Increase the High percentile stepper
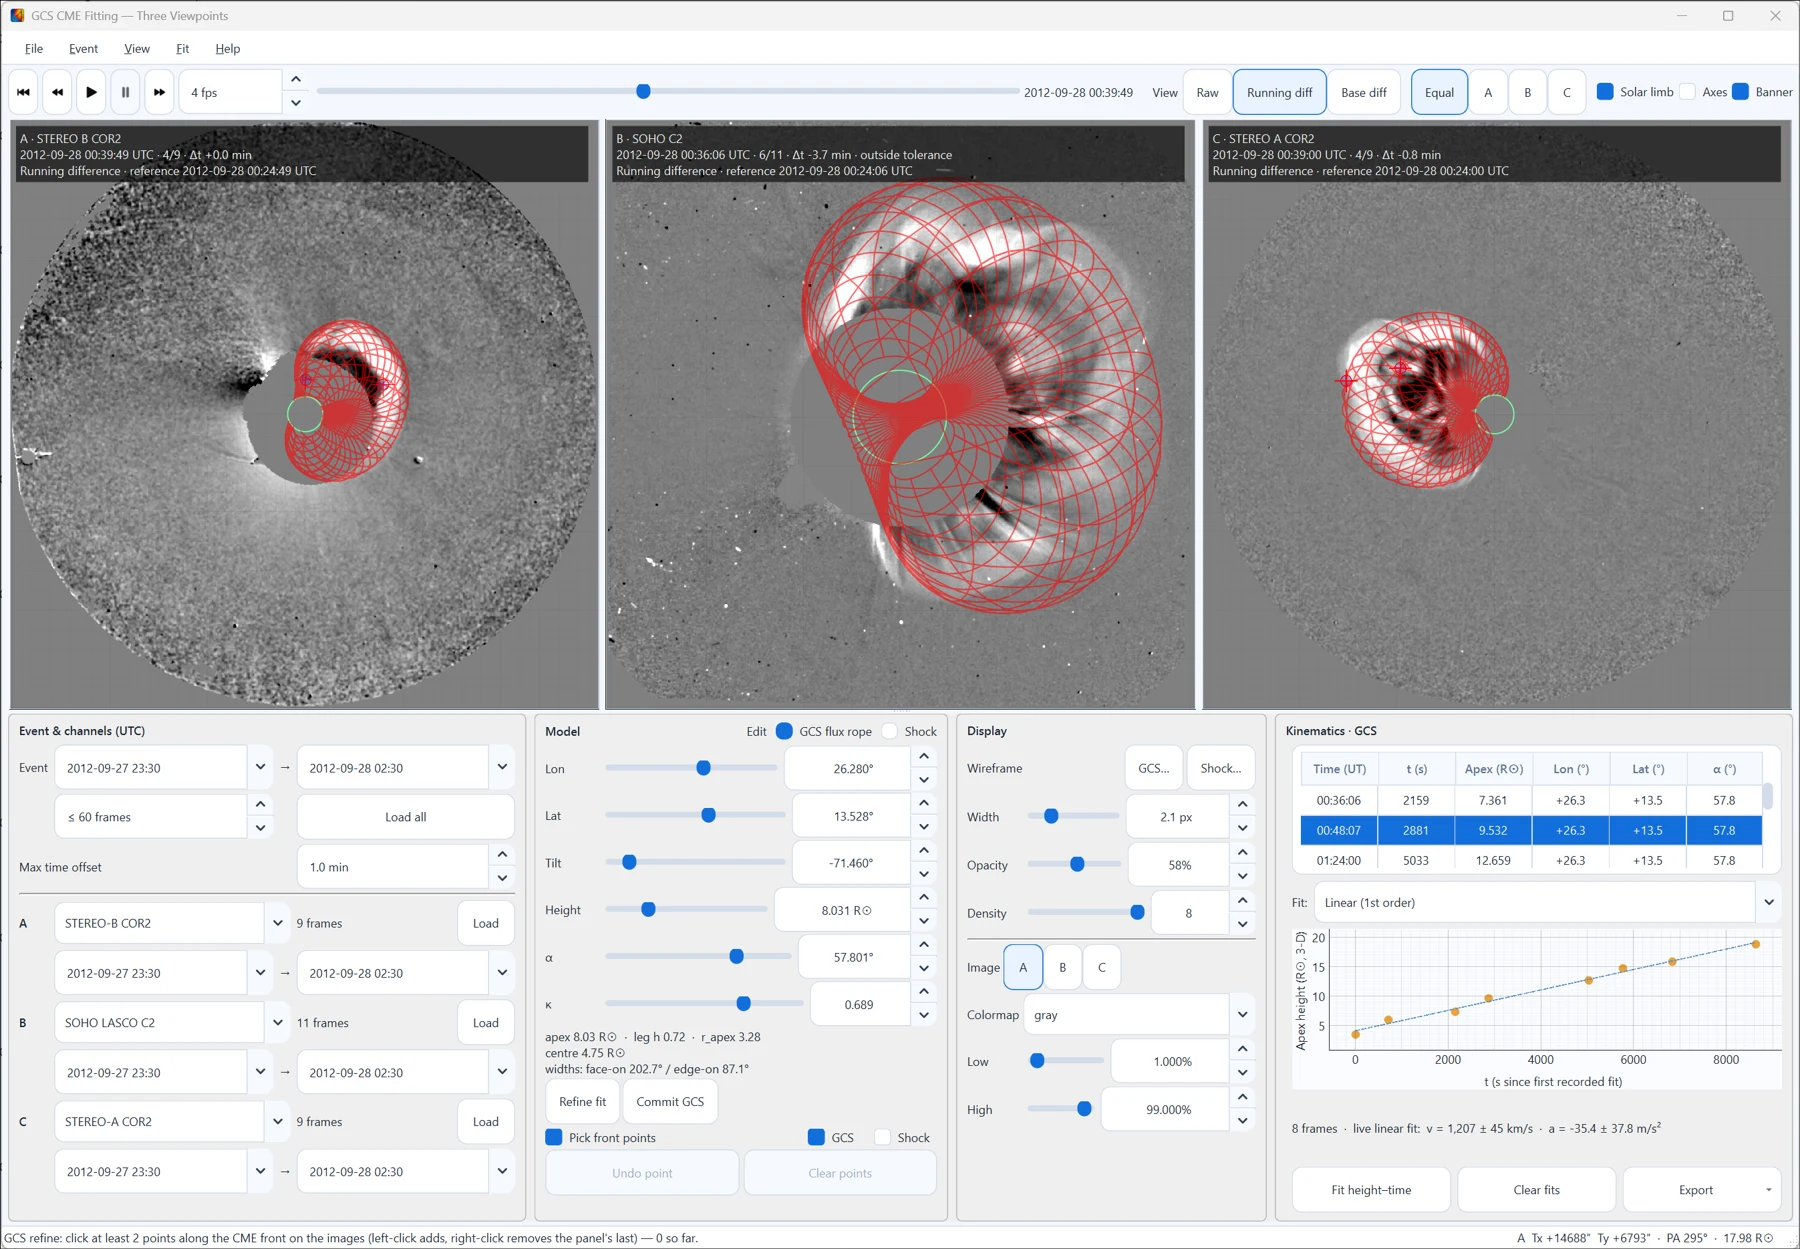This screenshot has width=1800, height=1249. [1242, 1097]
